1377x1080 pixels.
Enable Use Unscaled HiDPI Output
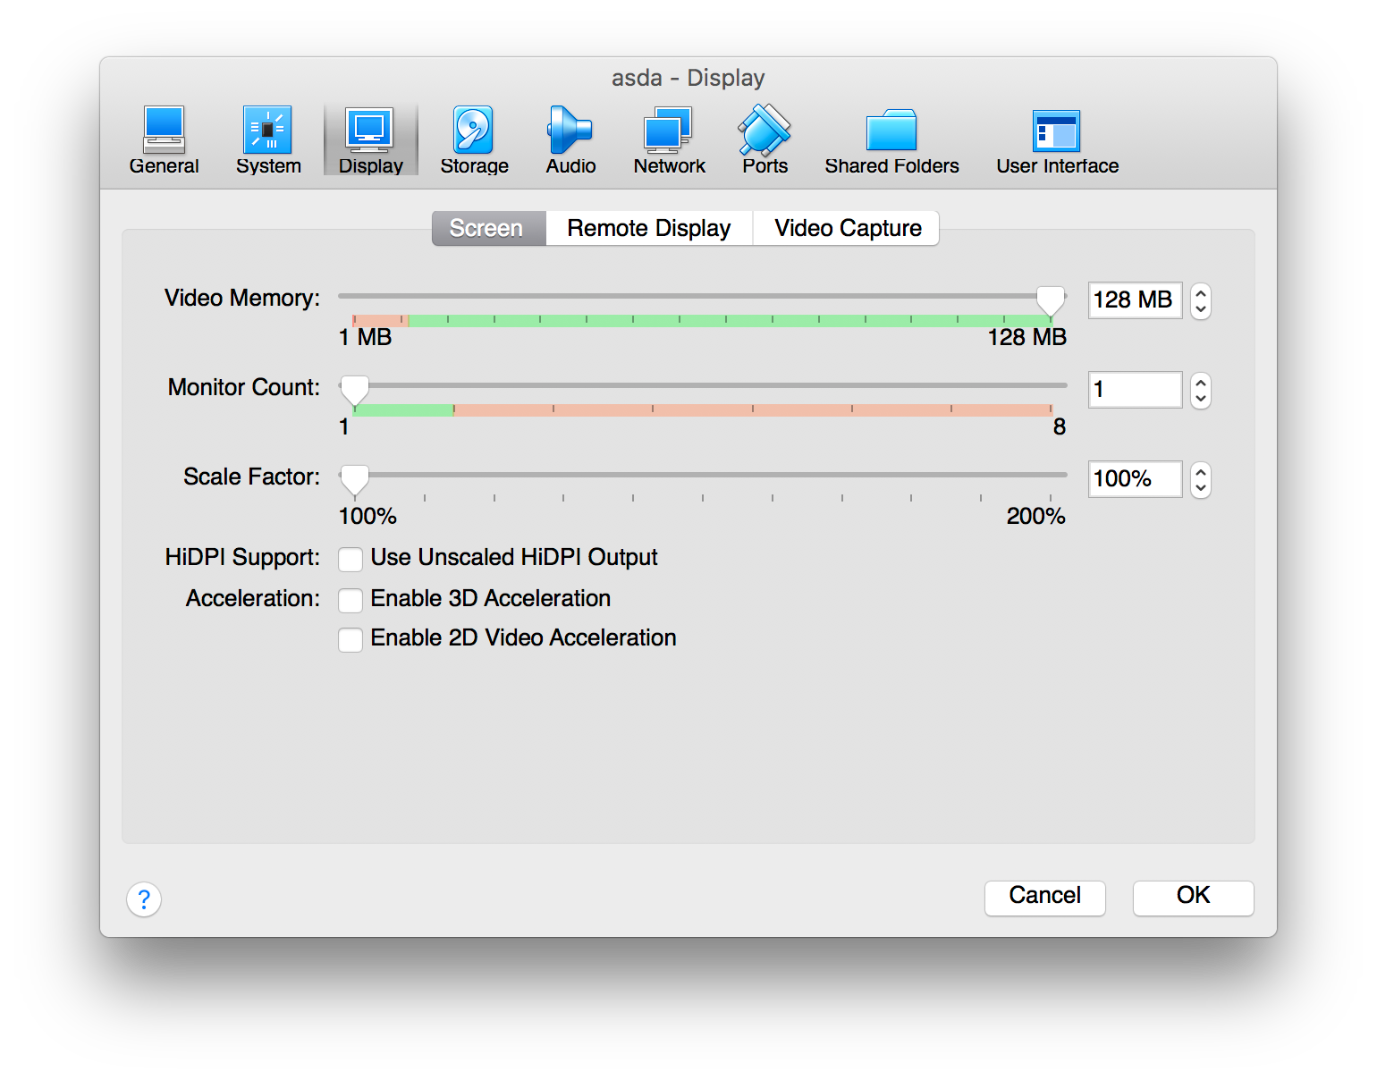click(x=350, y=558)
